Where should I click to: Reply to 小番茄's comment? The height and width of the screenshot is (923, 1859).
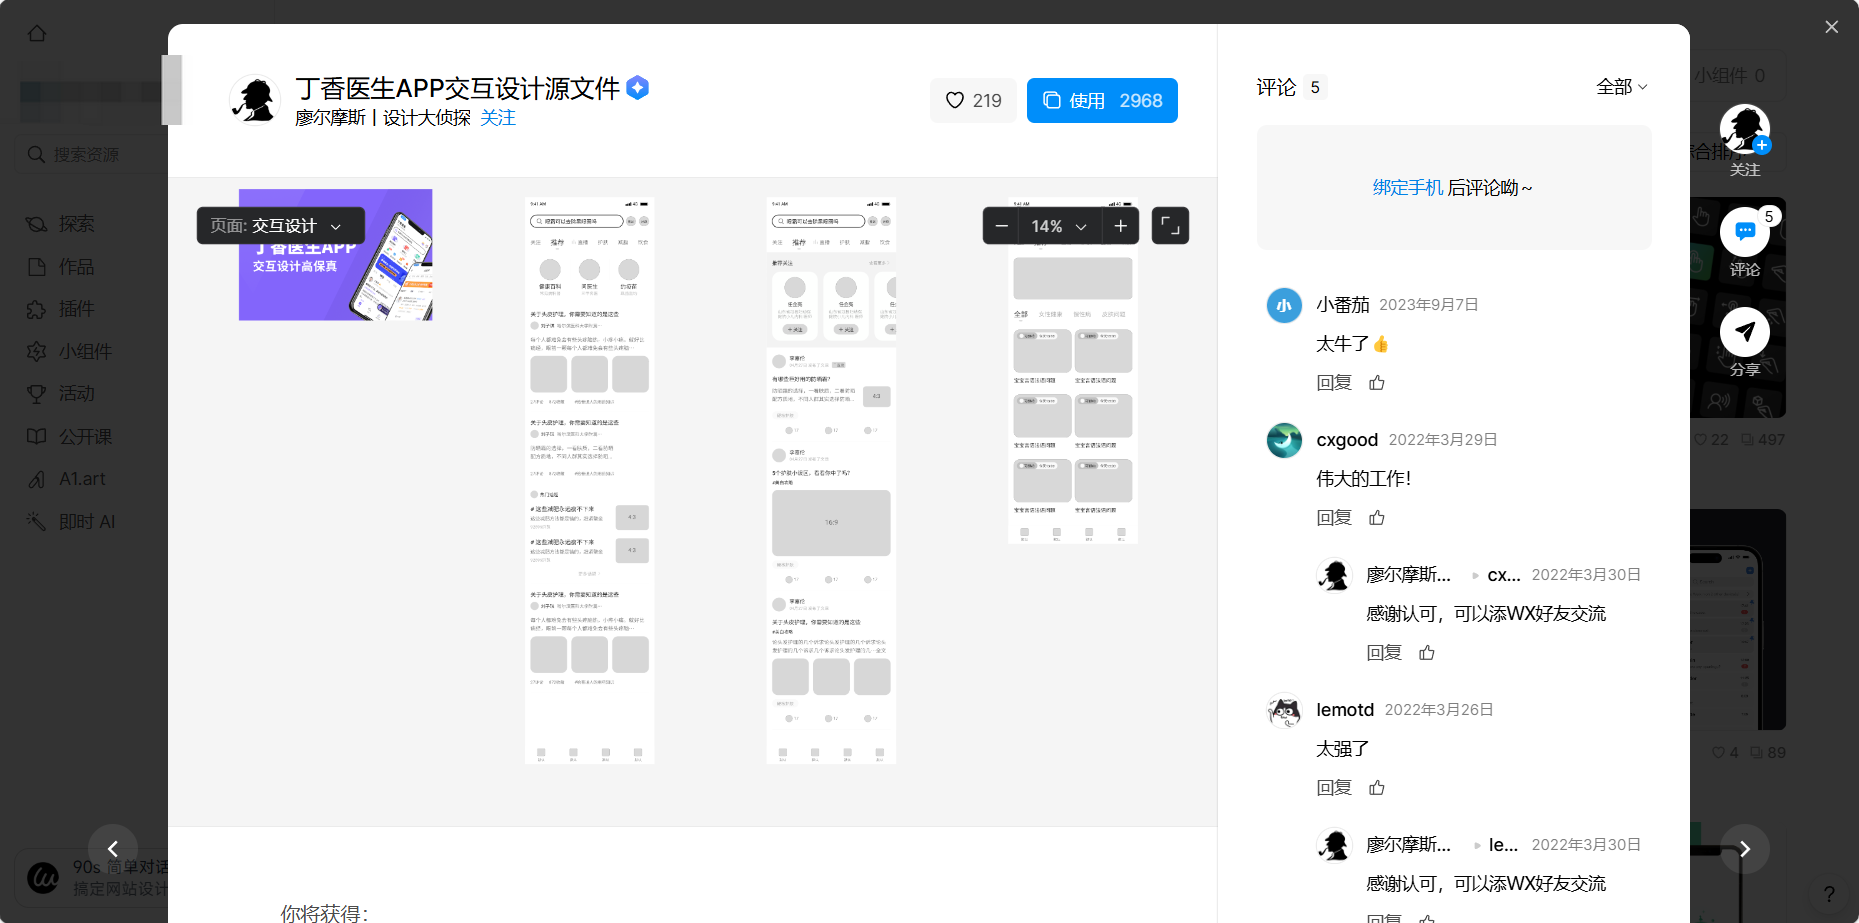pos(1334,383)
